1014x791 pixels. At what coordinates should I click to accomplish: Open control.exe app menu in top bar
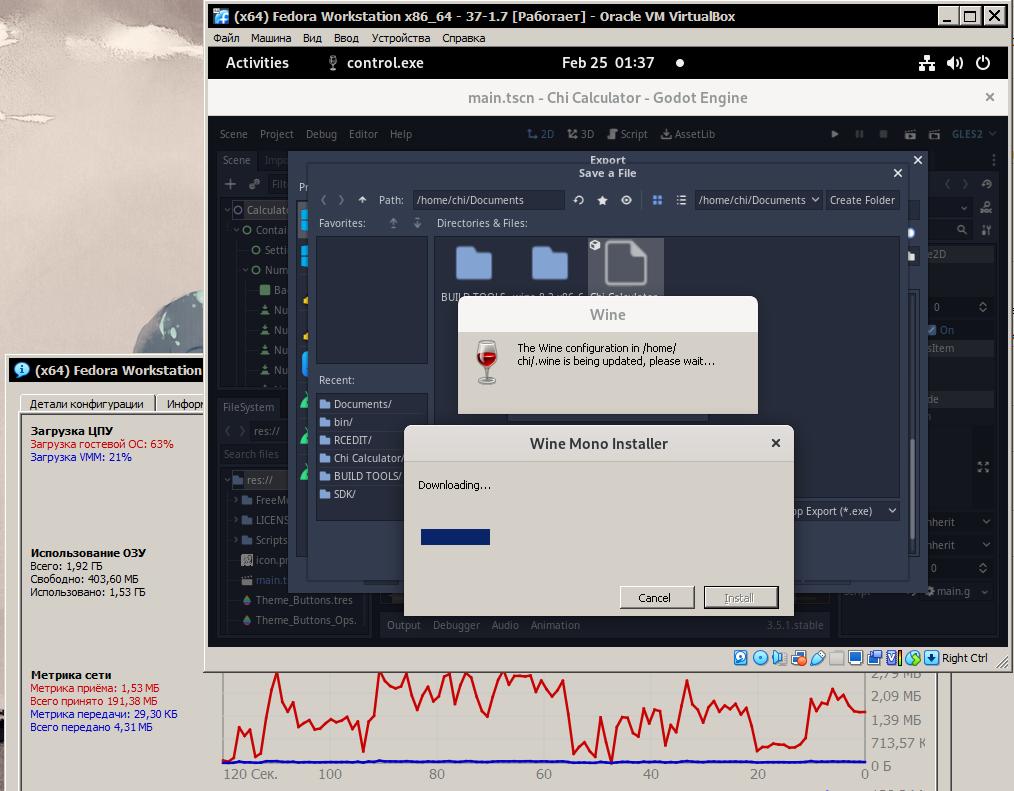pos(376,63)
